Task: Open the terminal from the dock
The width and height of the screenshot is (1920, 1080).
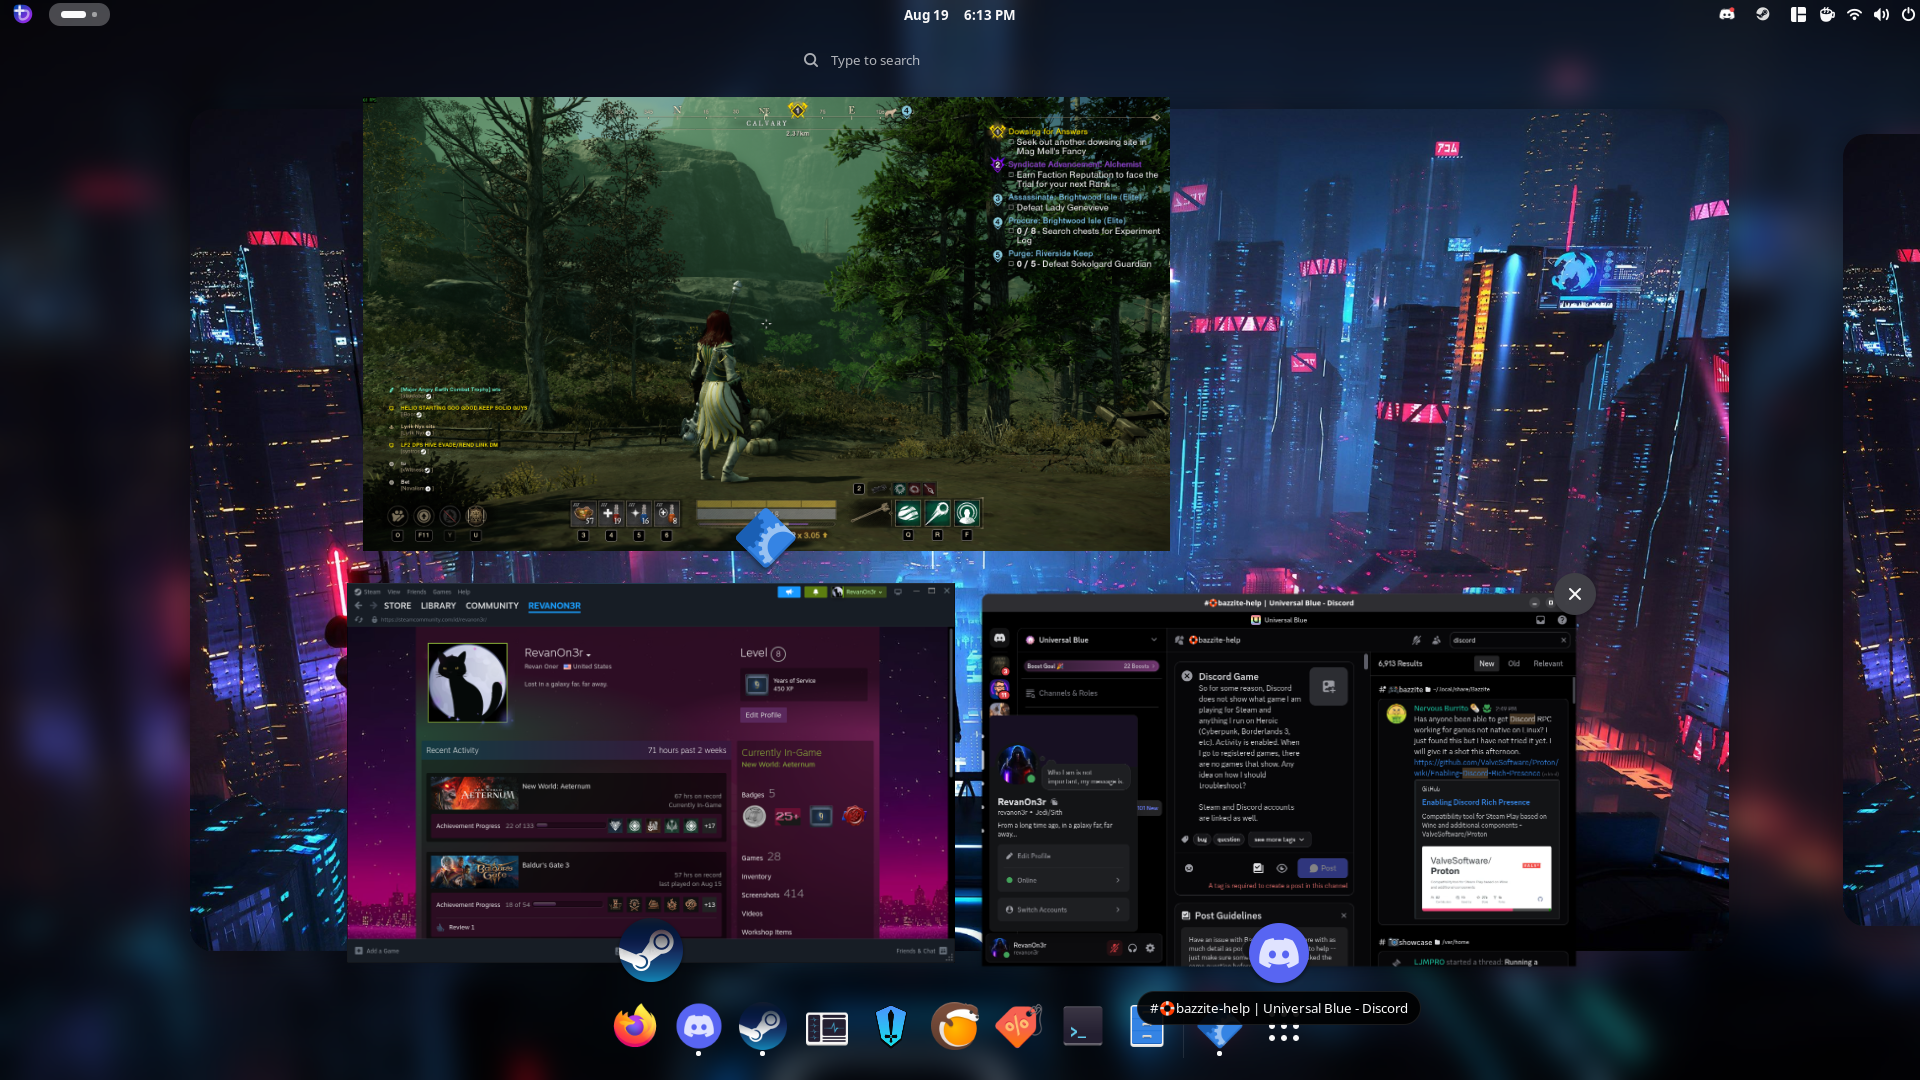Action: (1083, 1027)
